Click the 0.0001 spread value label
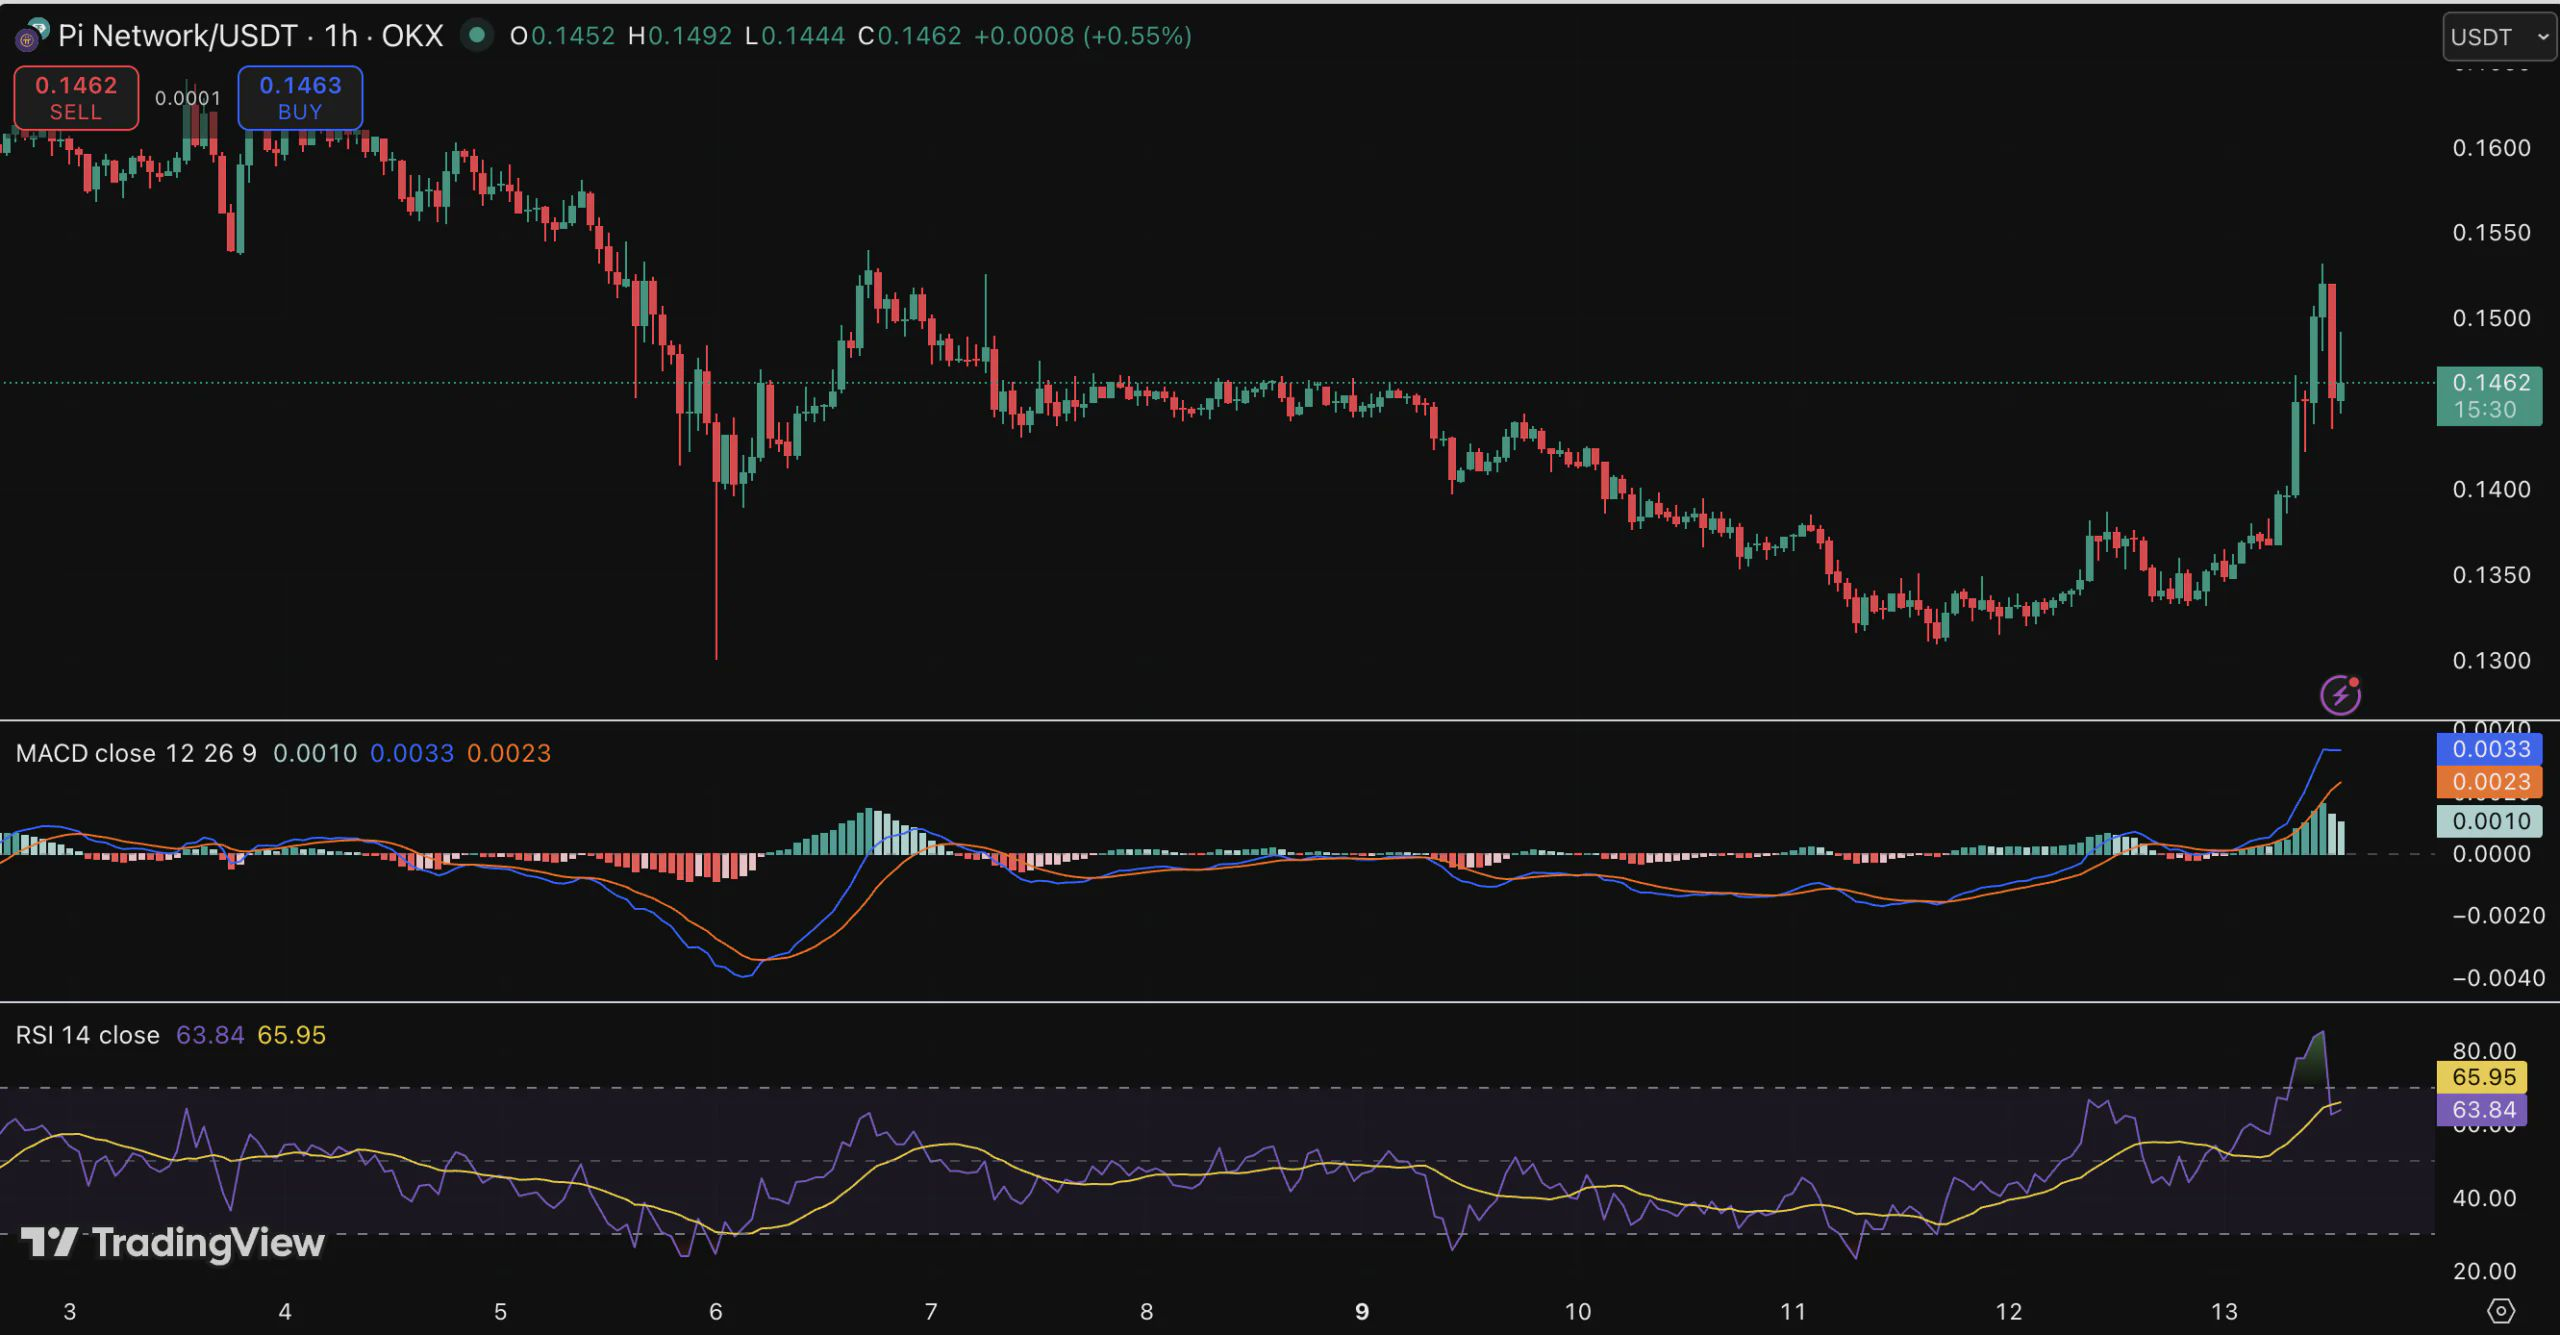The width and height of the screenshot is (2560, 1335). (x=188, y=98)
